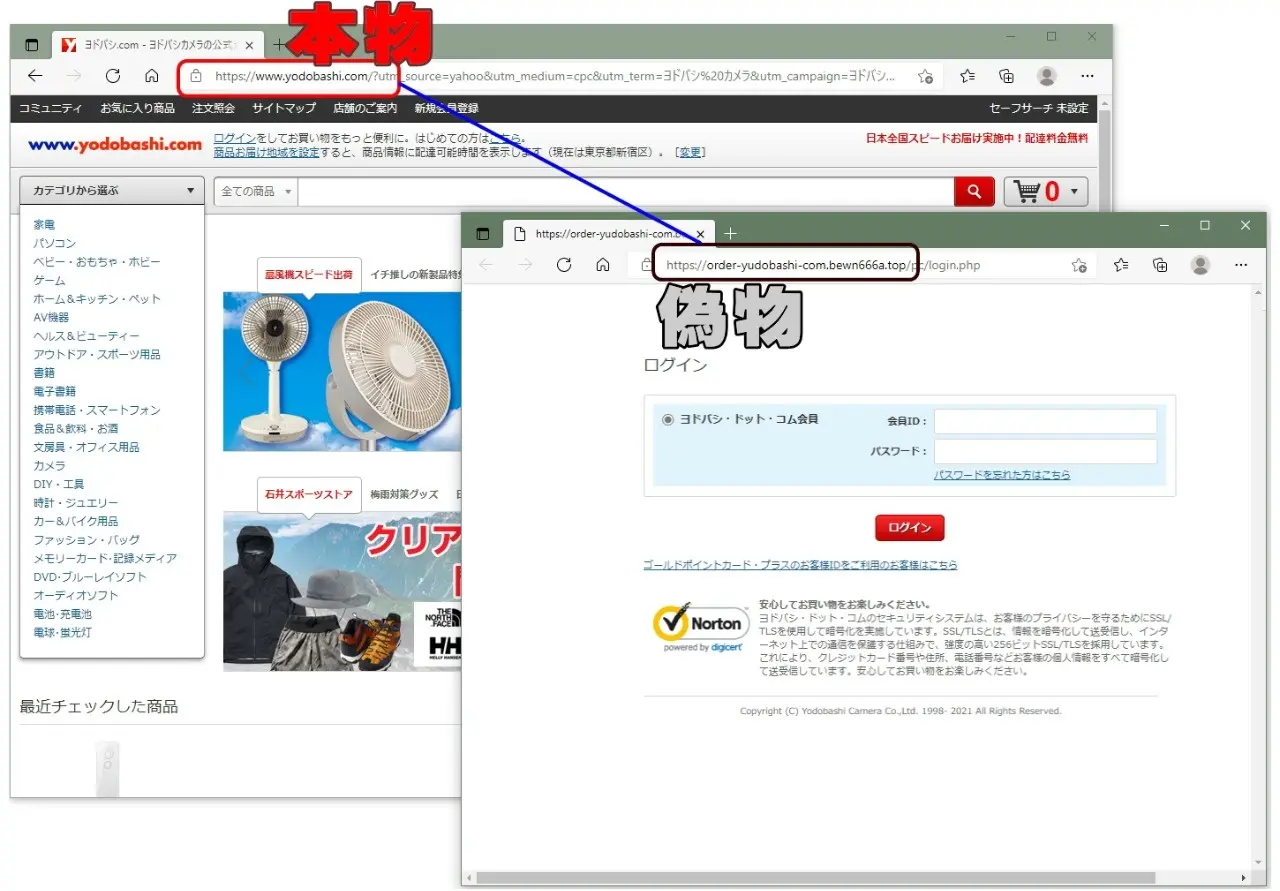Open 新規会員登録 in top menu
1280x891 pixels.
point(446,108)
